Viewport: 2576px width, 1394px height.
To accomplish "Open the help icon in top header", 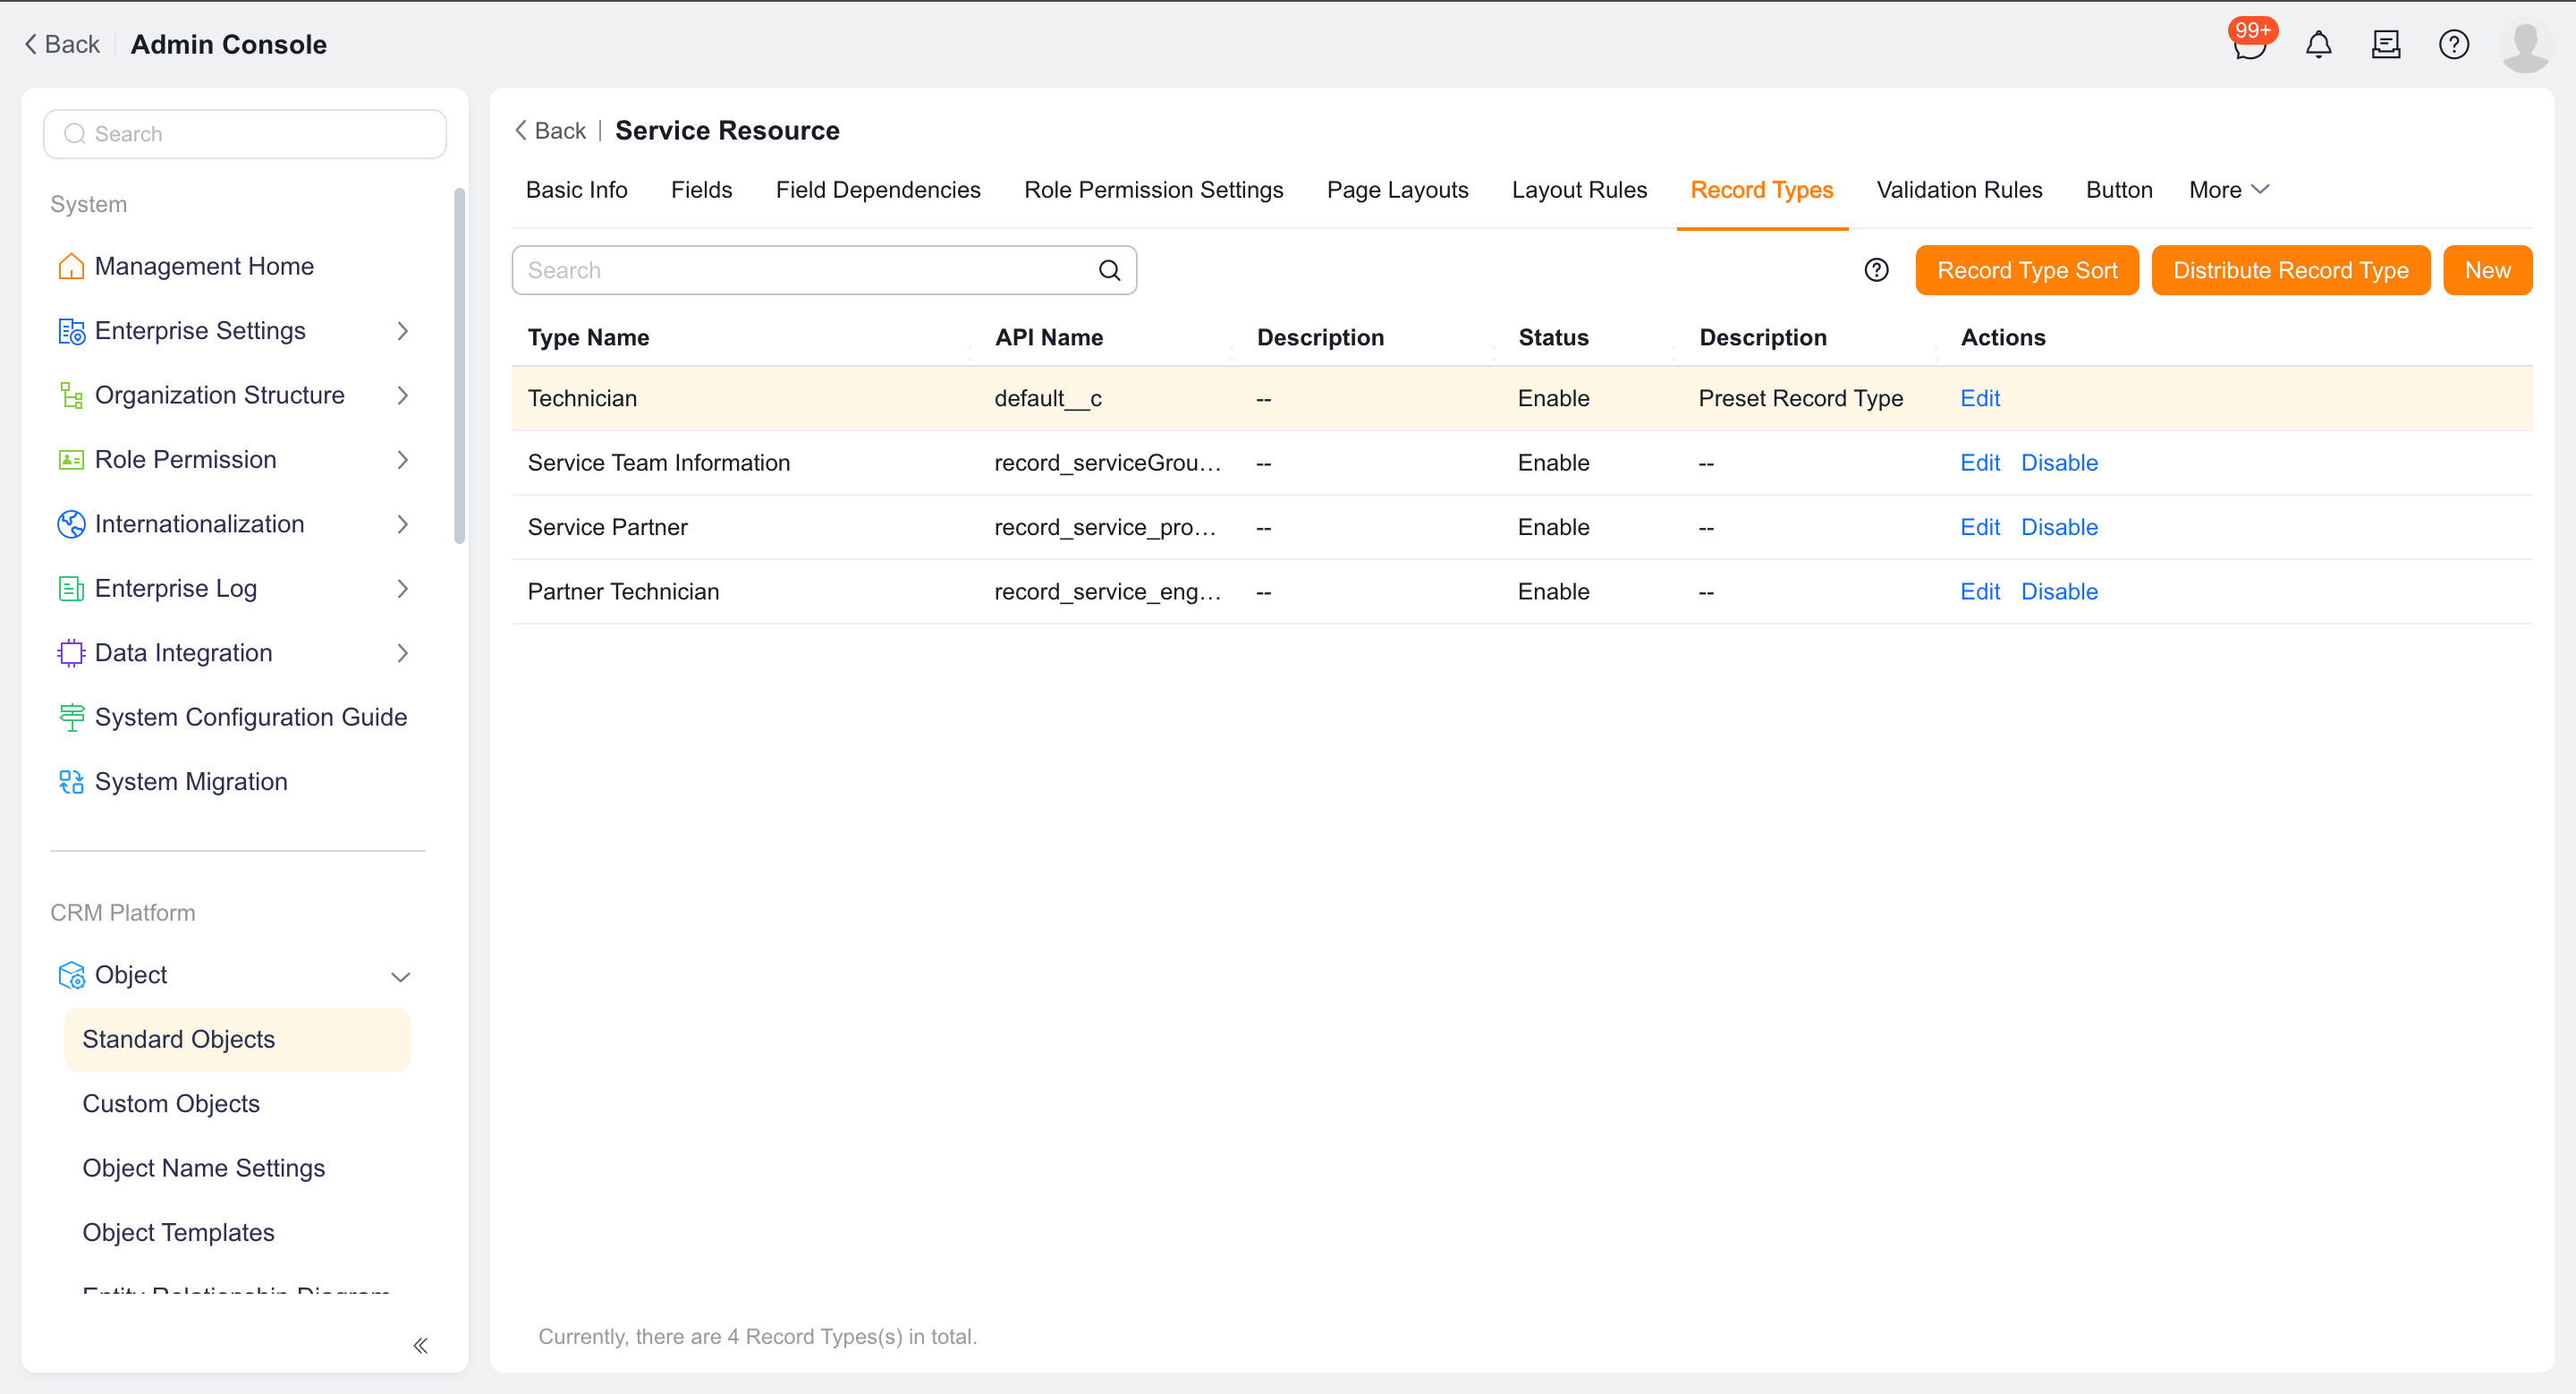I will point(2454,45).
